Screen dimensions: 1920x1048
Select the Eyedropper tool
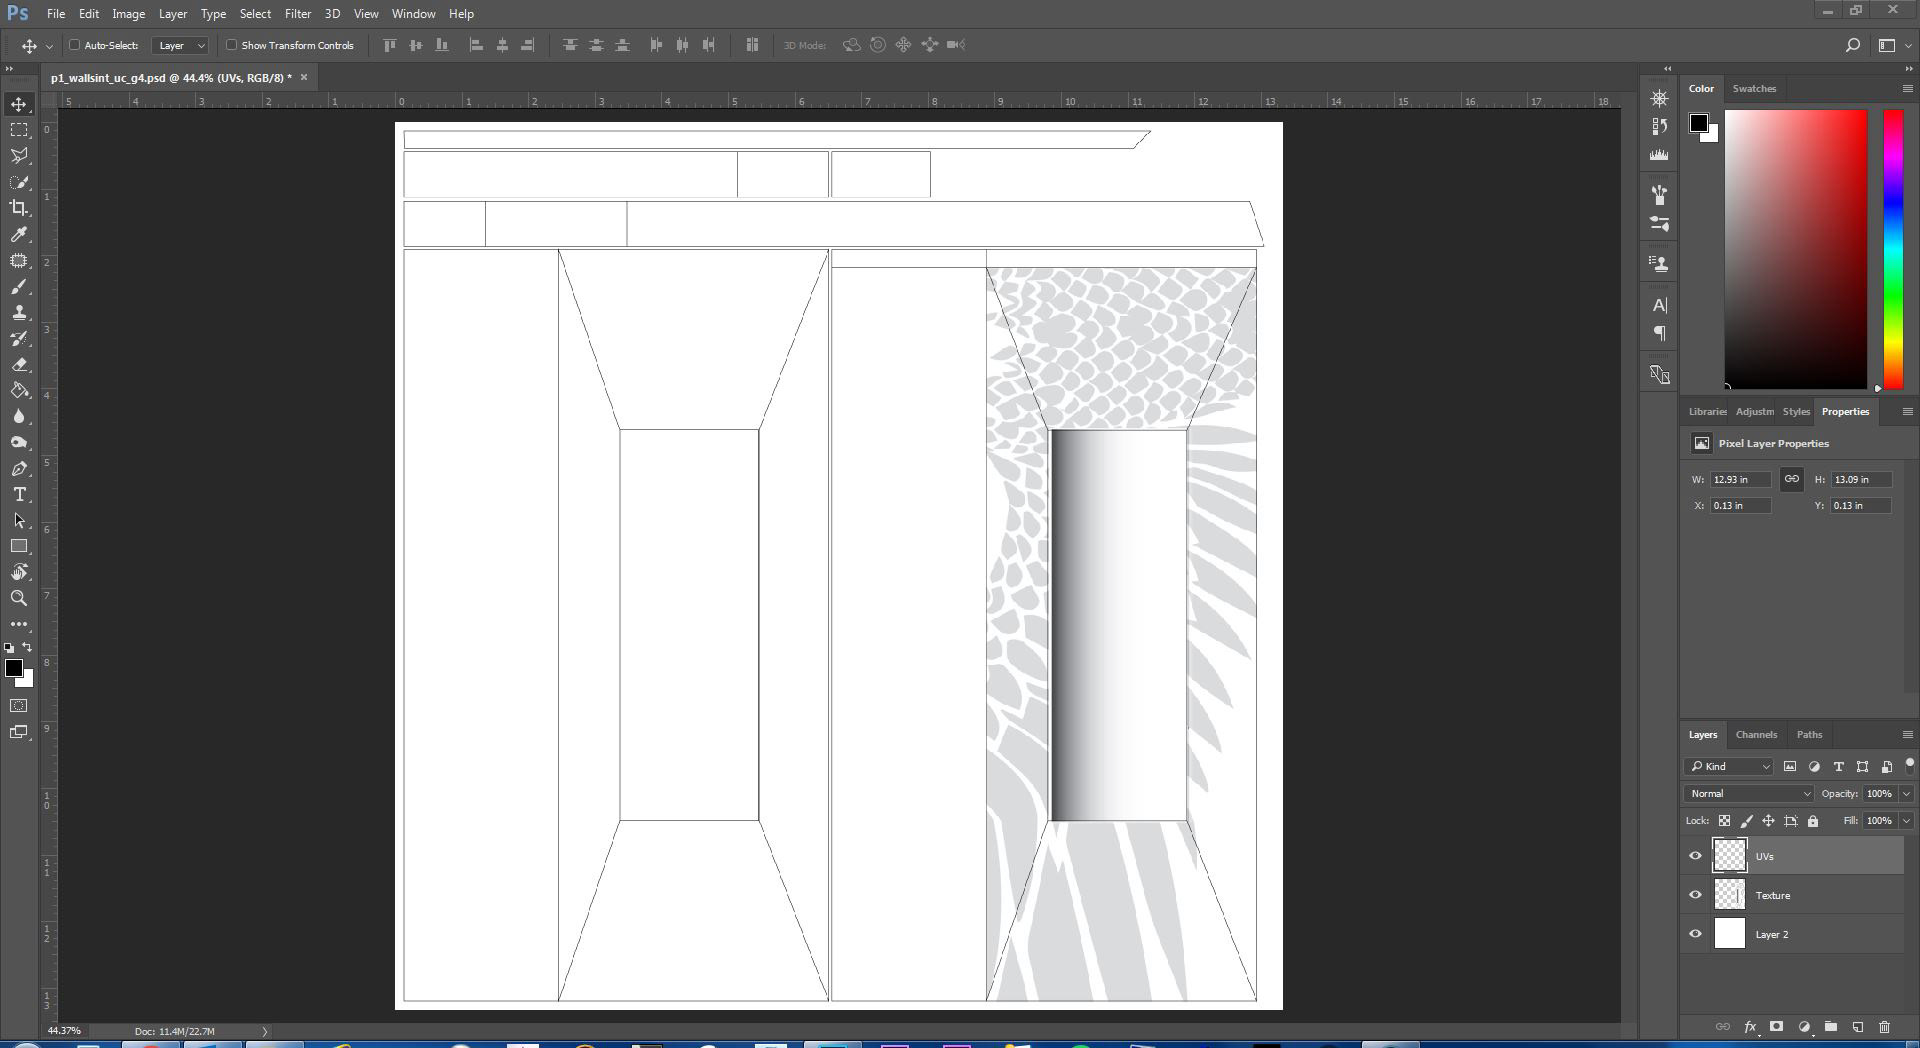[x=19, y=234]
